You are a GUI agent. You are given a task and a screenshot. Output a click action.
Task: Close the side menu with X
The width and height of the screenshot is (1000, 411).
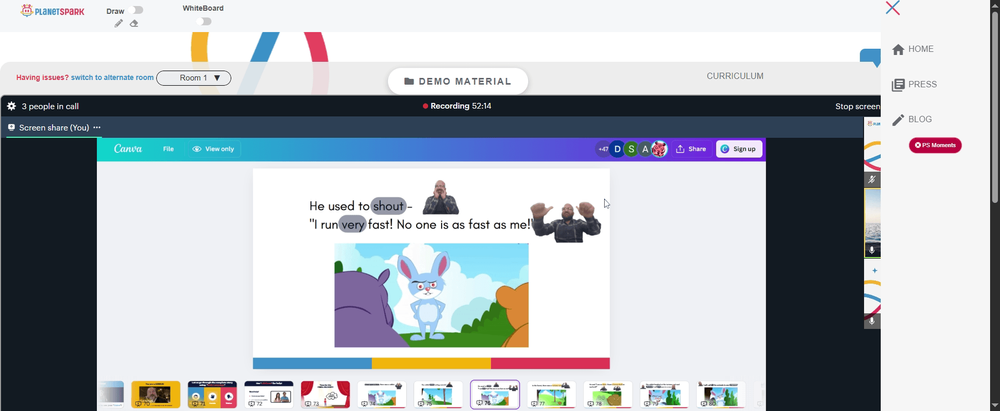(x=893, y=8)
